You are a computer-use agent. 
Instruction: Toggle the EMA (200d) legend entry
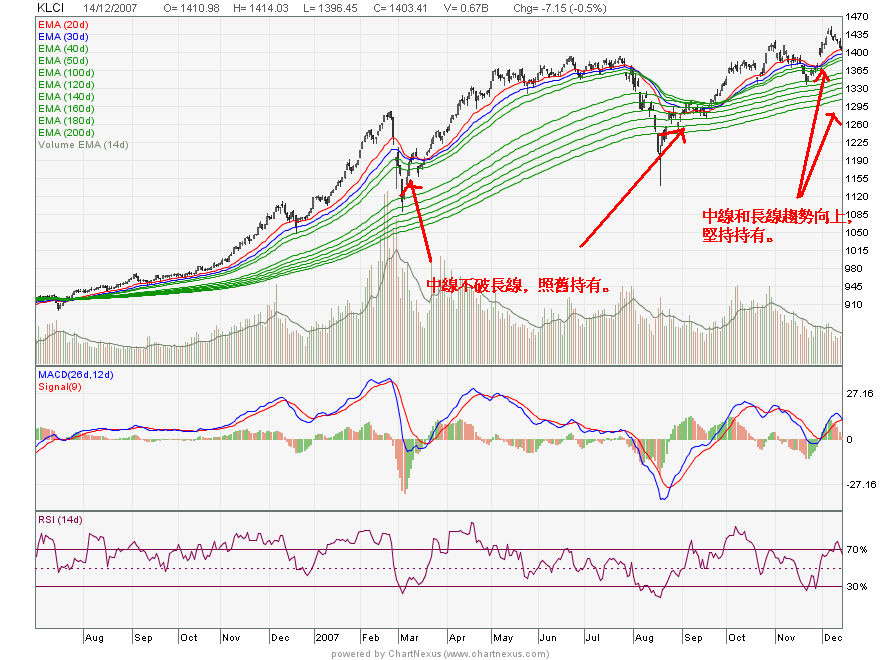(68, 133)
